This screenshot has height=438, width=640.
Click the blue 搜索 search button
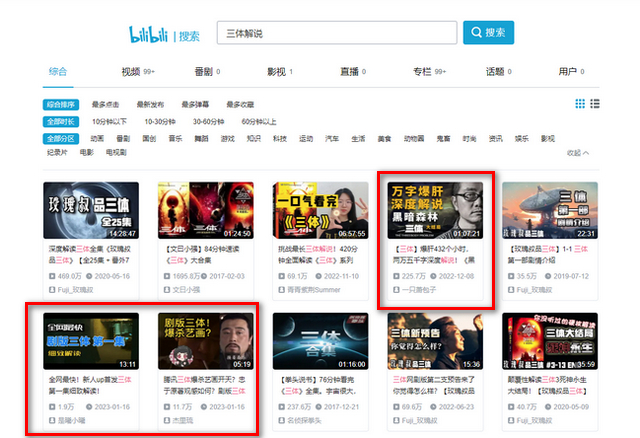489,33
